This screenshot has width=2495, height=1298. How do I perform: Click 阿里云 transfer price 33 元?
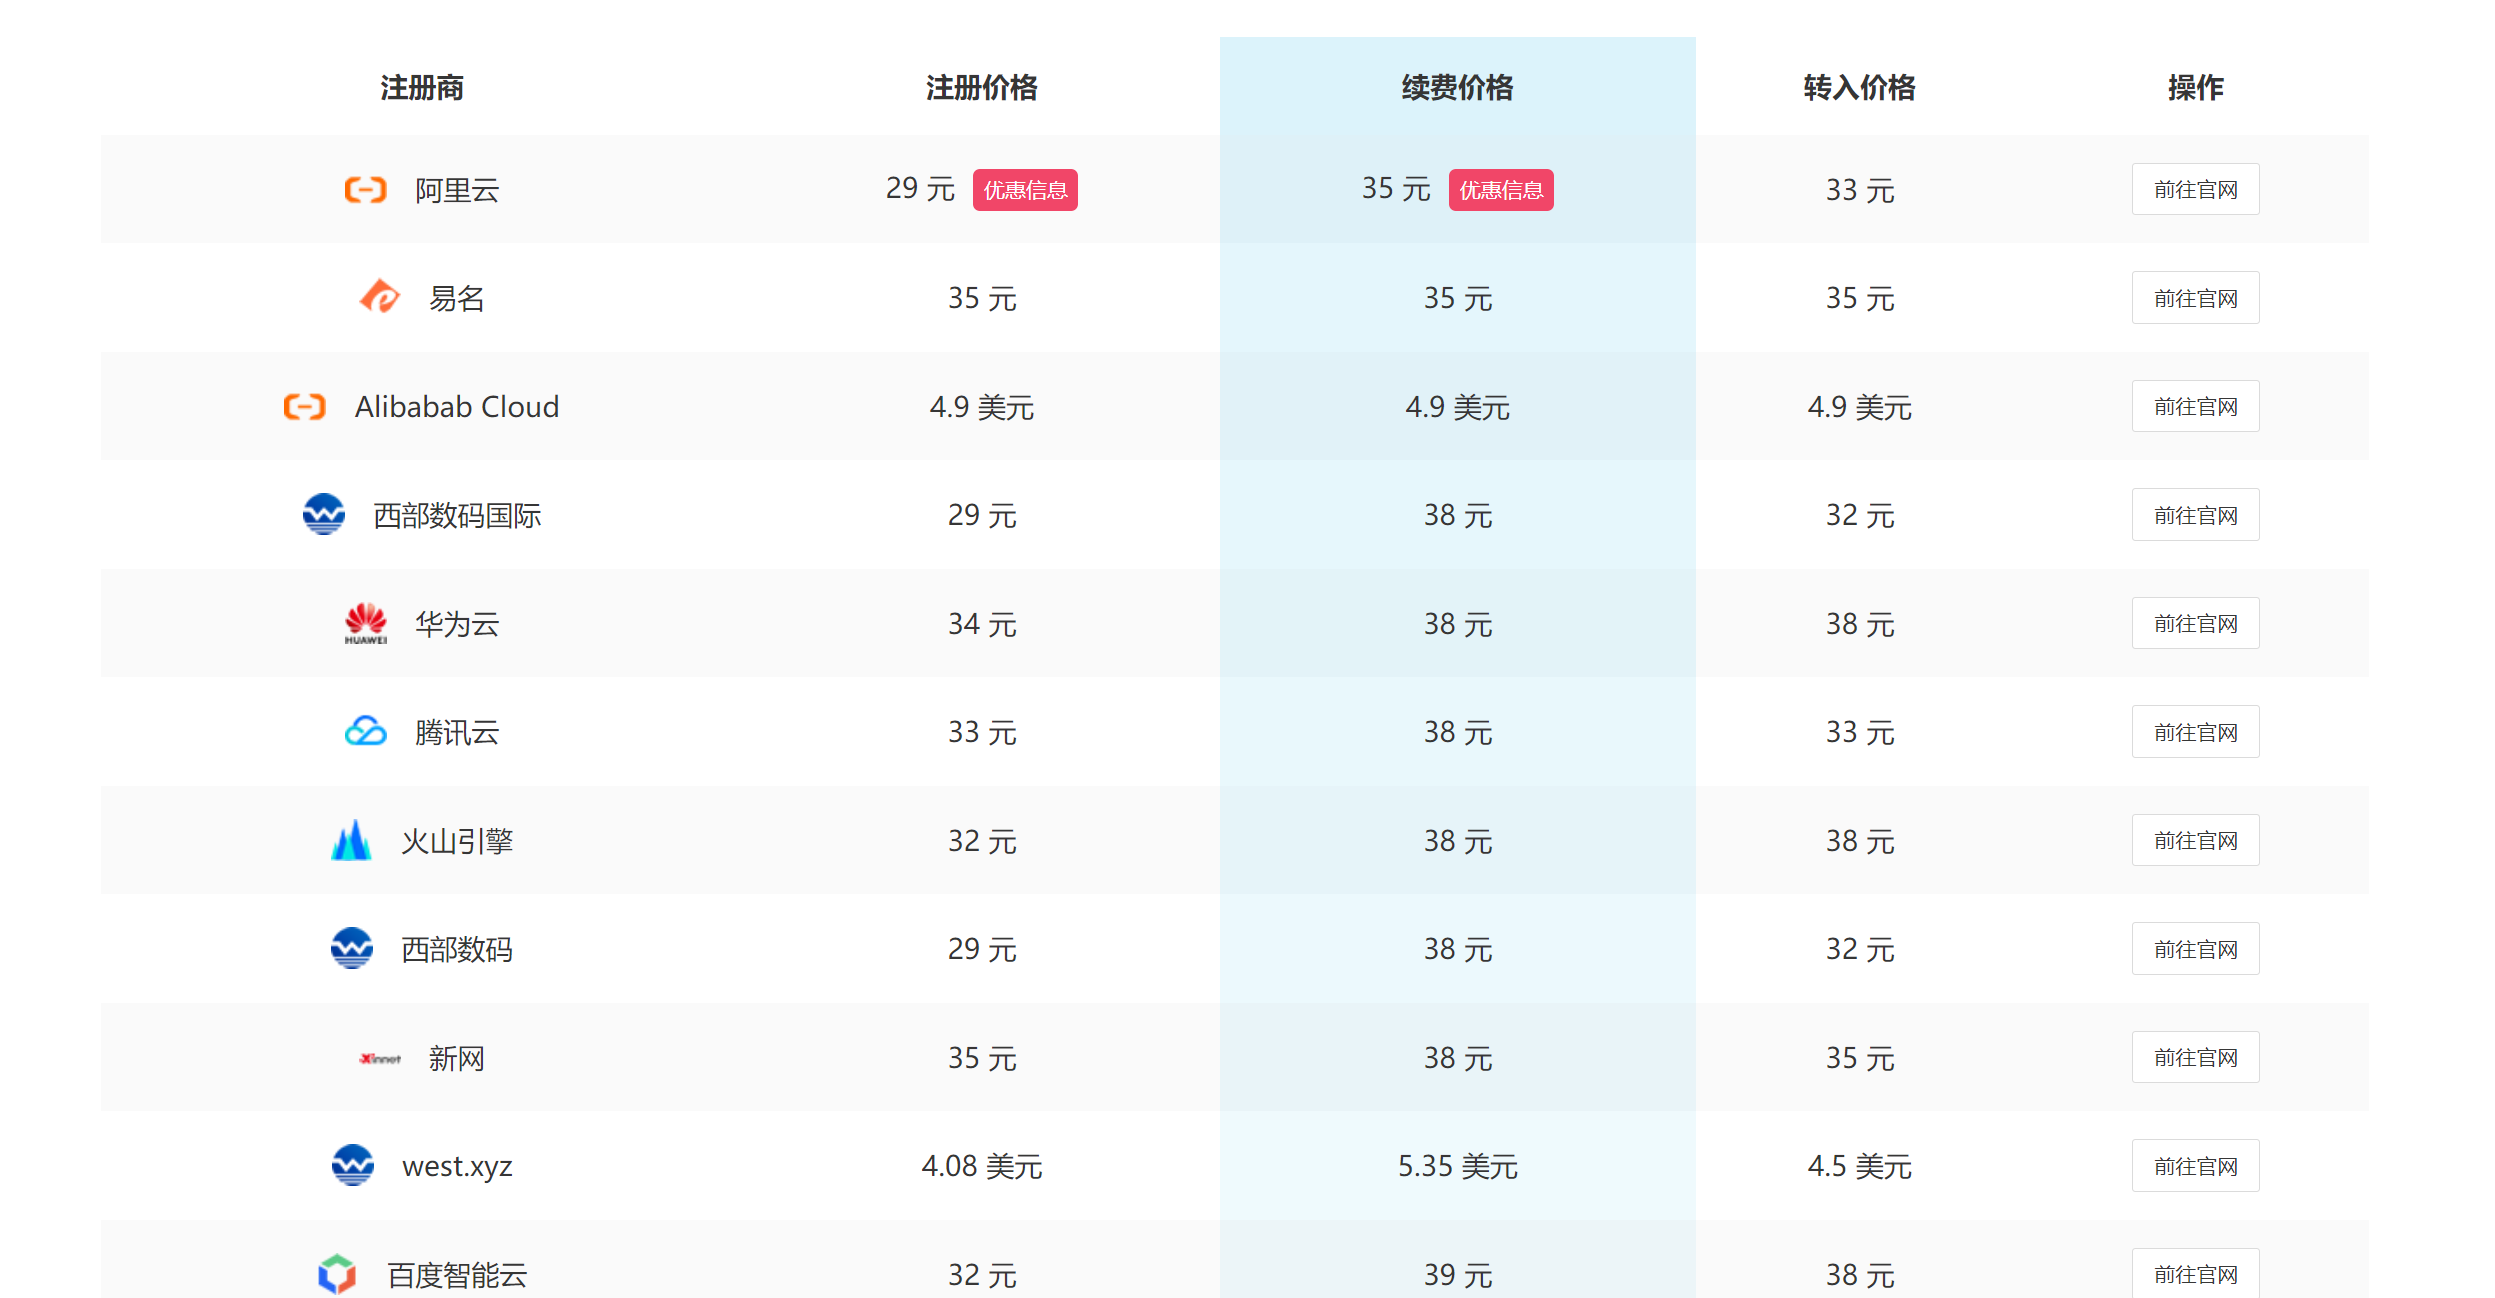coord(1859,190)
